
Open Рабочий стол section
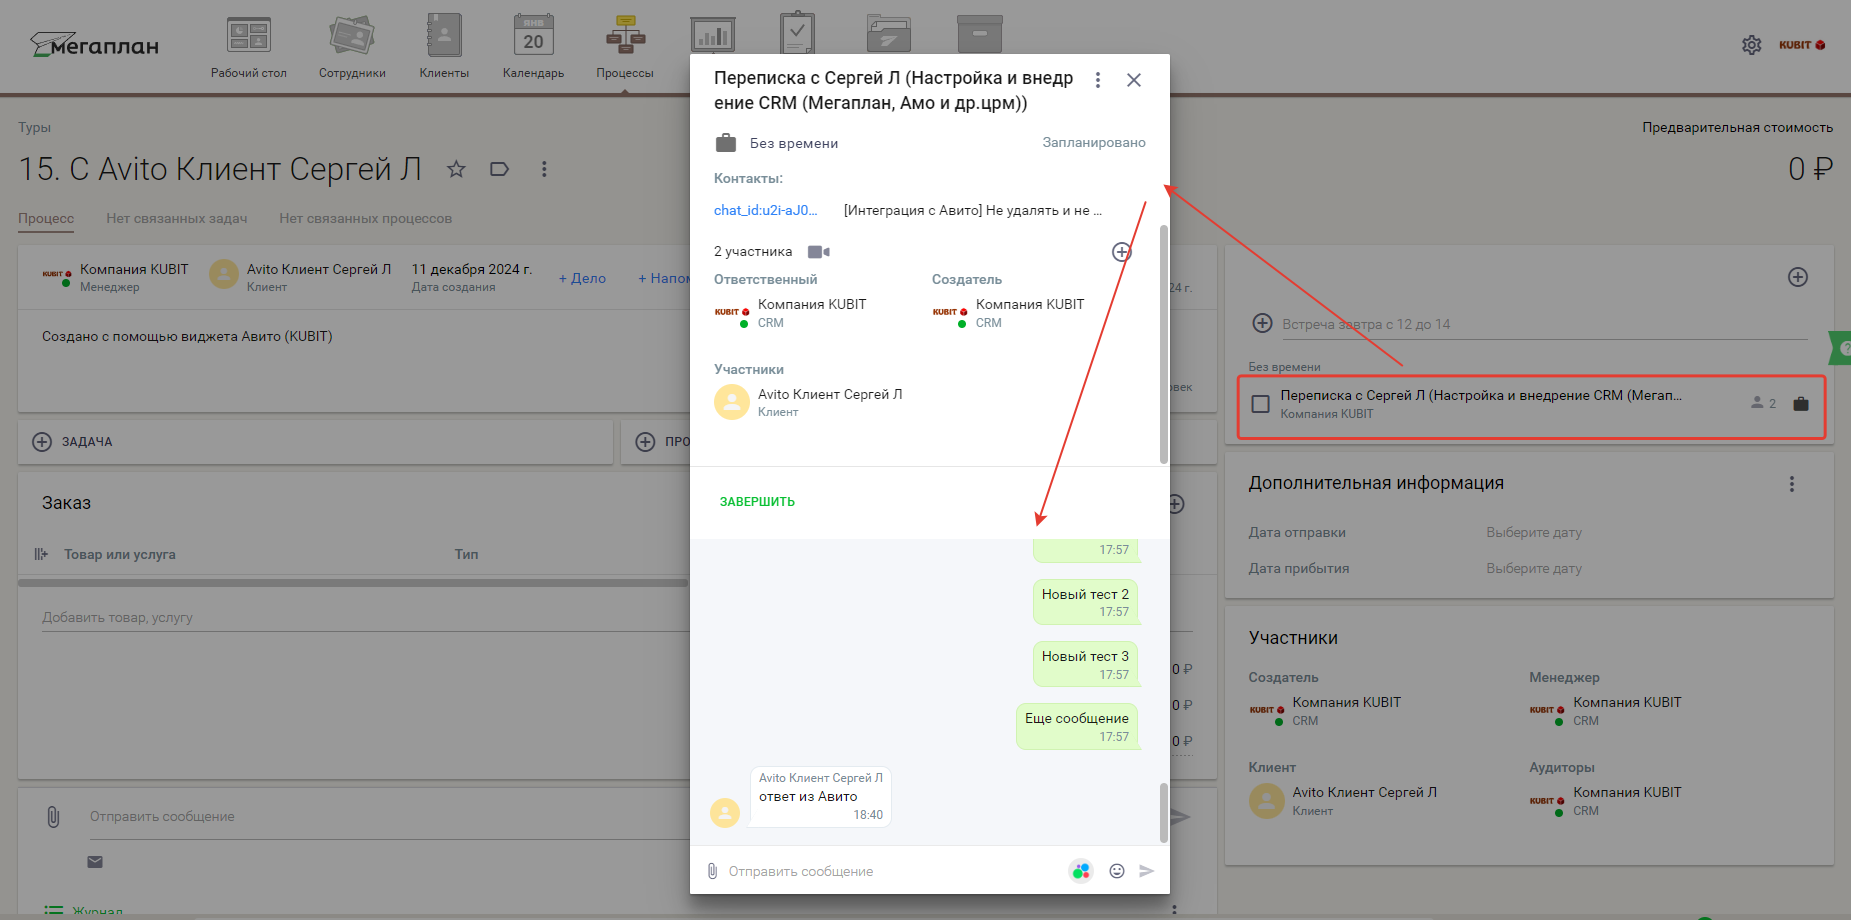coord(248,46)
